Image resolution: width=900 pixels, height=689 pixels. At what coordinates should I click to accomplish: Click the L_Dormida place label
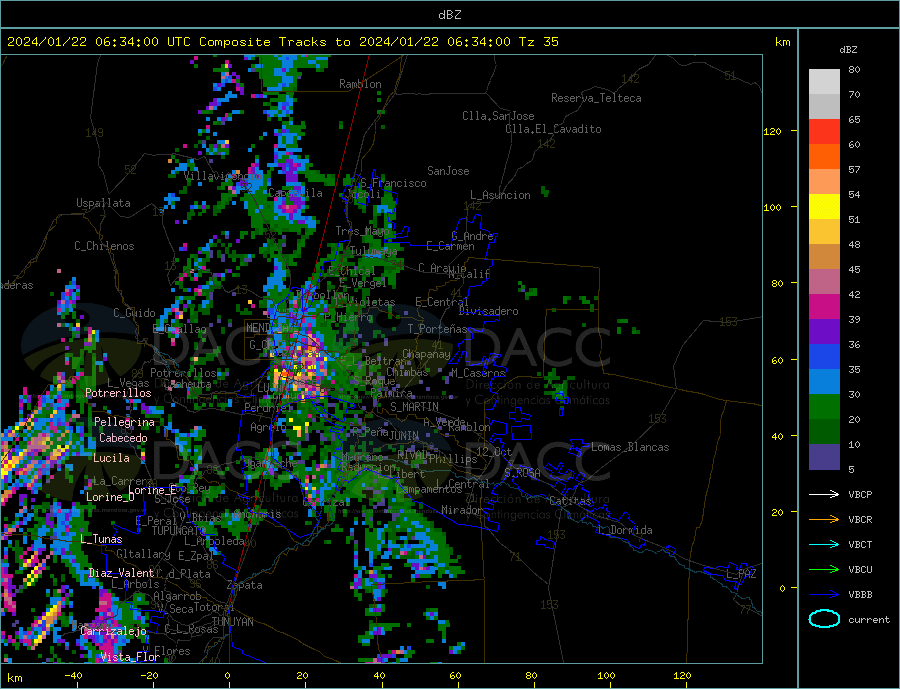(626, 530)
